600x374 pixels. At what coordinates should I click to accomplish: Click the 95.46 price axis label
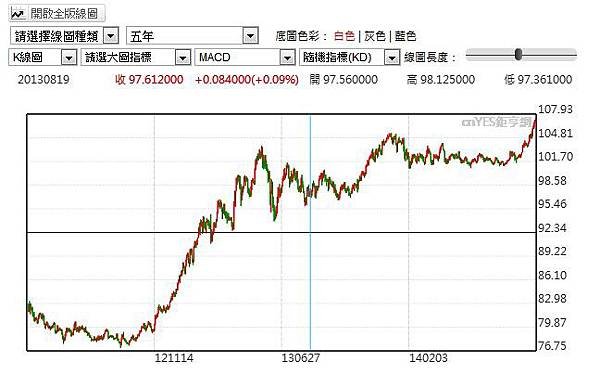pos(553,204)
